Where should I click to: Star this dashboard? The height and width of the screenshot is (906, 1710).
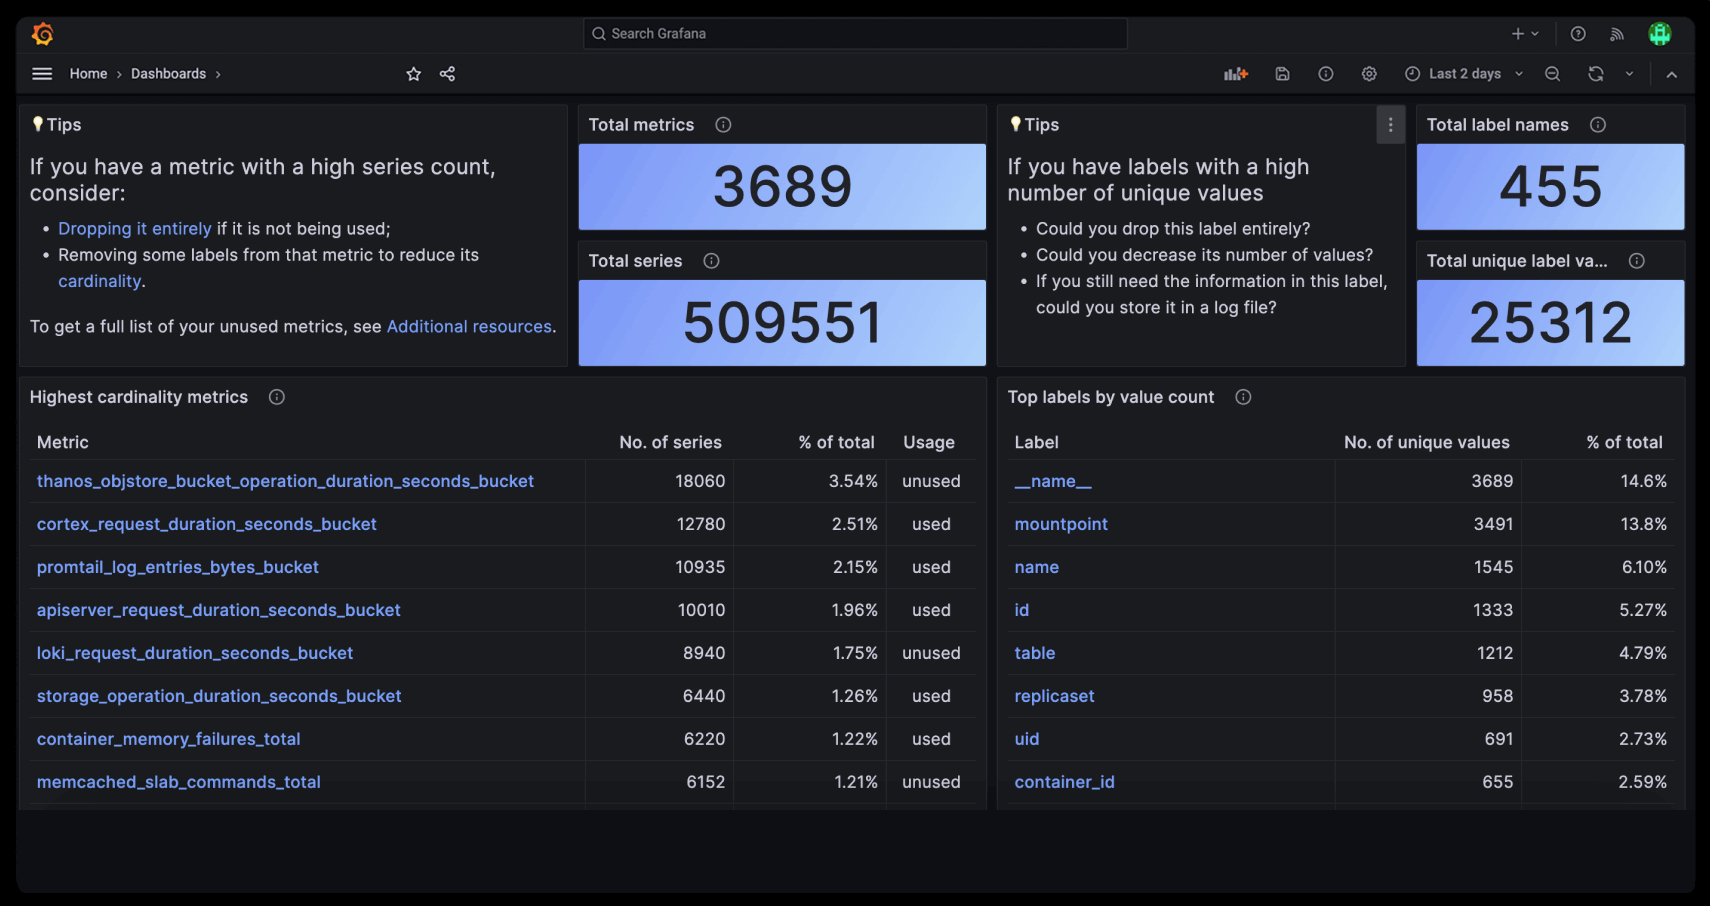413,73
